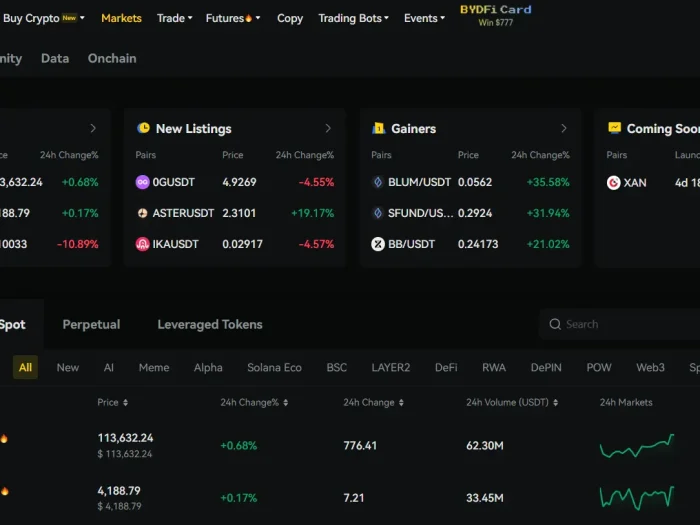This screenshot has width=700, height=525.
Task: Click the BYDFi Card promo link
Action: pos(495,14)
